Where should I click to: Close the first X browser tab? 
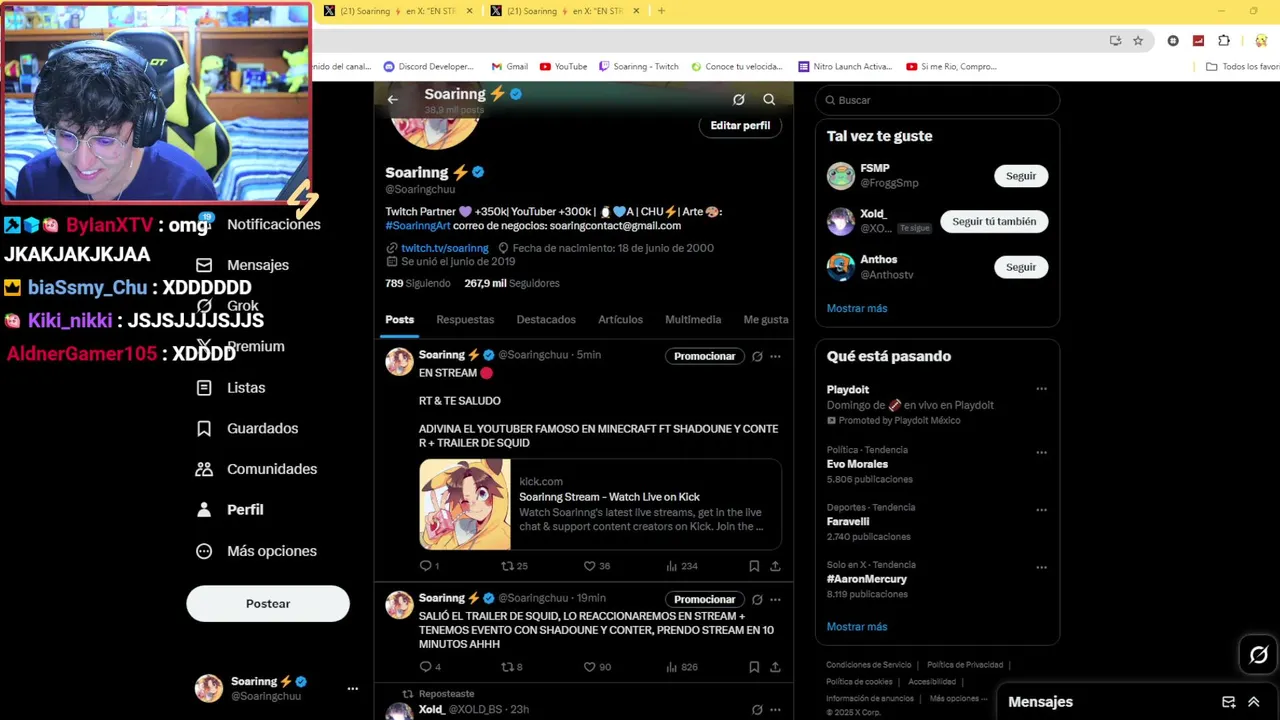tap(469, 11)
